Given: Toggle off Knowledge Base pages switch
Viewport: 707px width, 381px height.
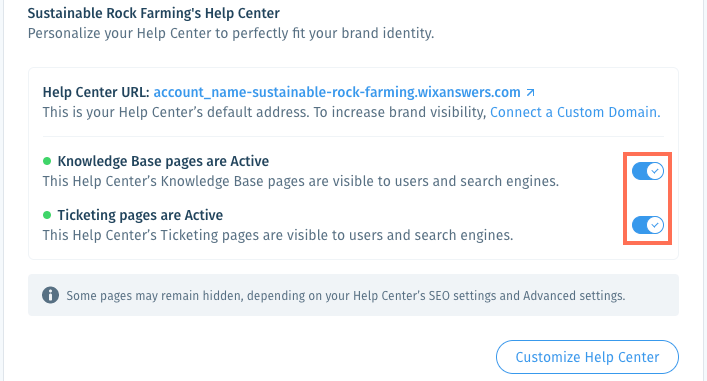Looking at the screenshot, I should (x=647, y=171).
